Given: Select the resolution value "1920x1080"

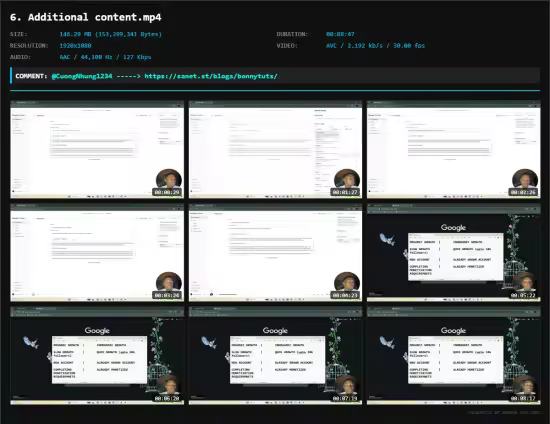Looking at the screenshot, I should point(75,46).
